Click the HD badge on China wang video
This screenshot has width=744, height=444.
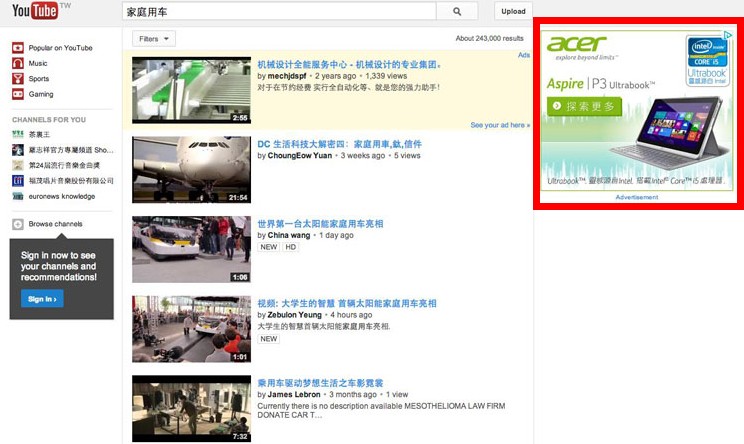click(291, 247)
